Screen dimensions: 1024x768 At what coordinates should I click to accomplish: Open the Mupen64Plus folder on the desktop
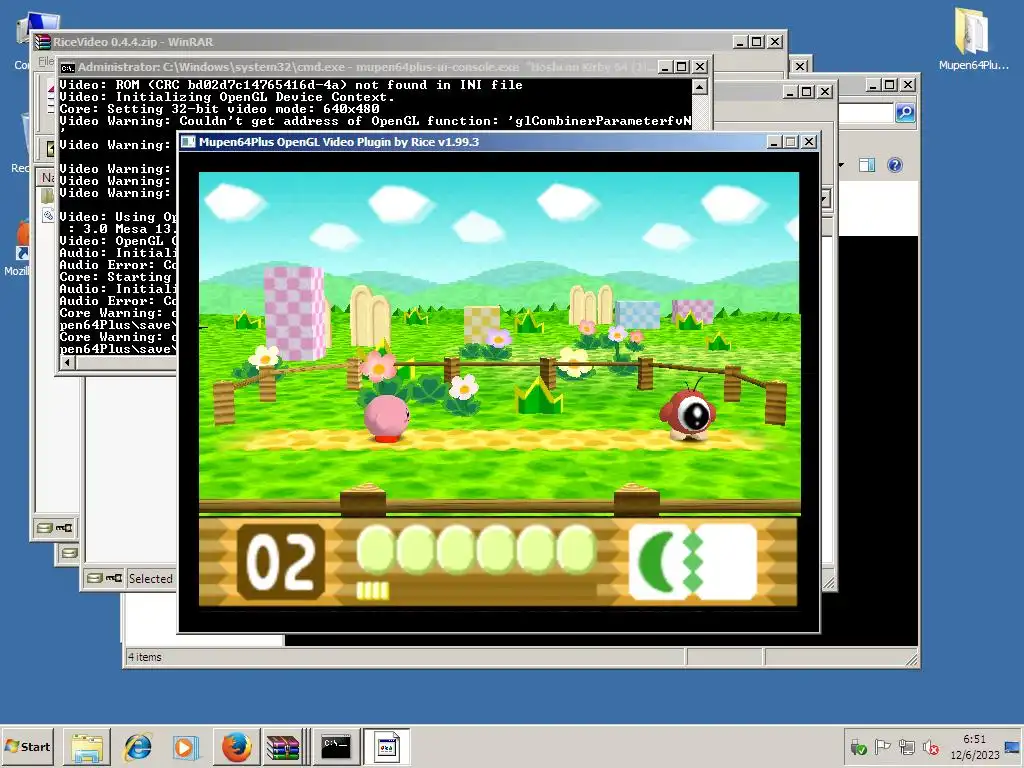pos(972,38)
